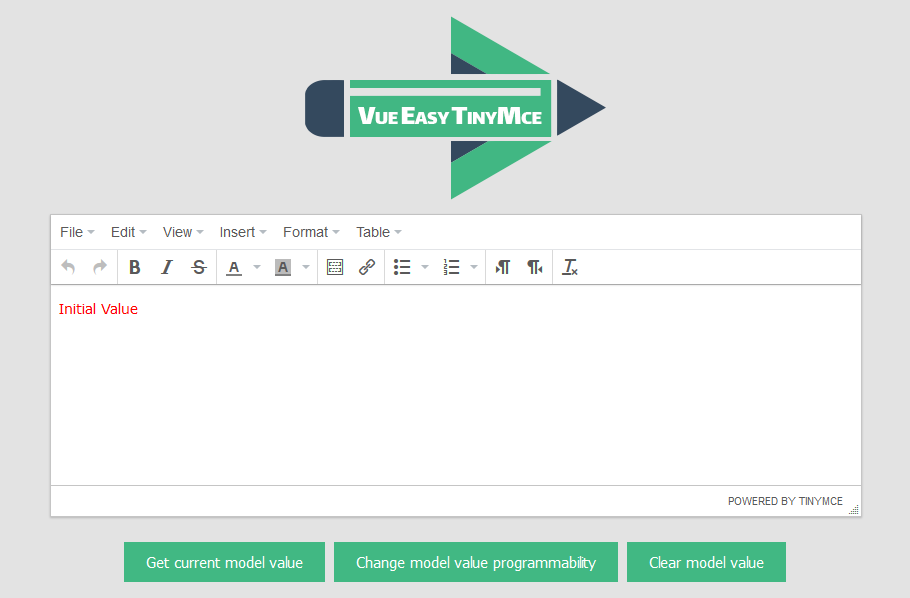This screenshot has height=598, width=910.
Task: Insert or edit a link
Action: (367, 267)
